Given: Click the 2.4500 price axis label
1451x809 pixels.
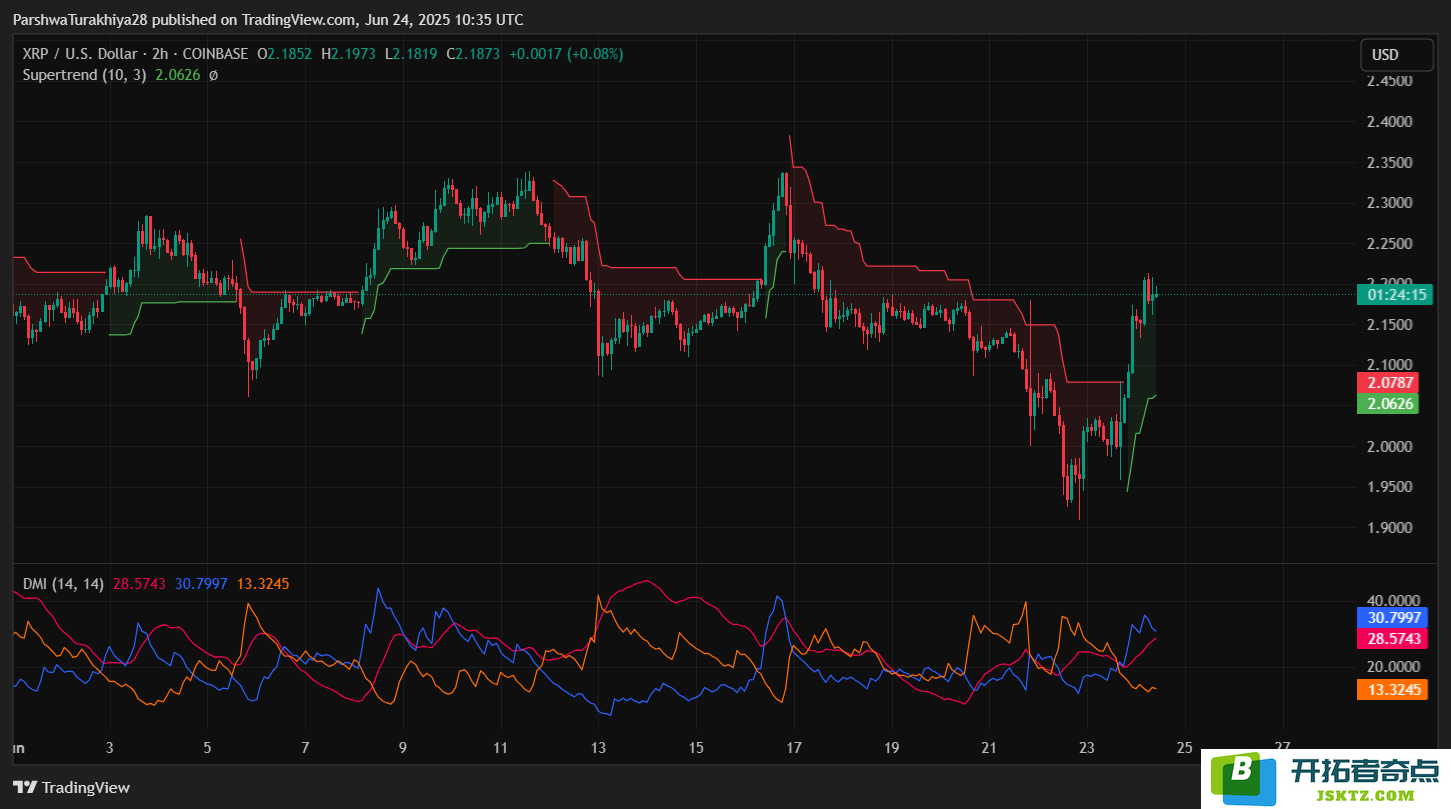Looking at the screenshot, I should point(1390,82).
